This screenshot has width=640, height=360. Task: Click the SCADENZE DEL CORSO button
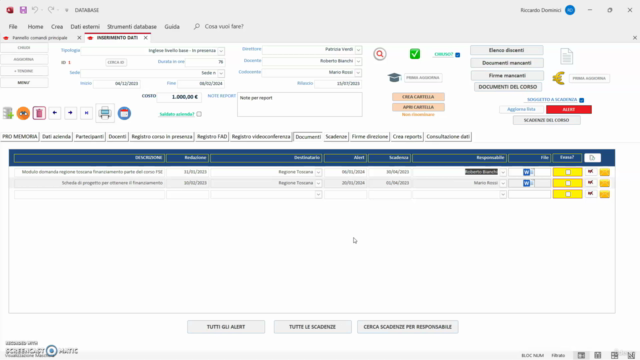pyautogui.click(x=546, y=120)
